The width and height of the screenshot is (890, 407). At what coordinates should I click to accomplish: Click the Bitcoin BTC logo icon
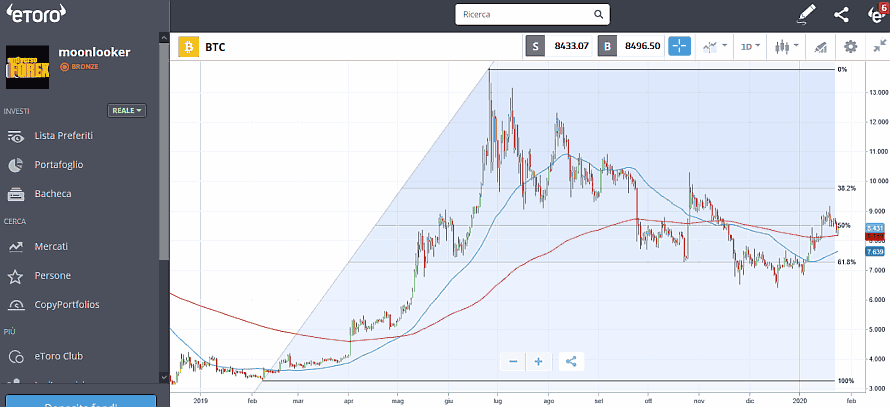188,47
